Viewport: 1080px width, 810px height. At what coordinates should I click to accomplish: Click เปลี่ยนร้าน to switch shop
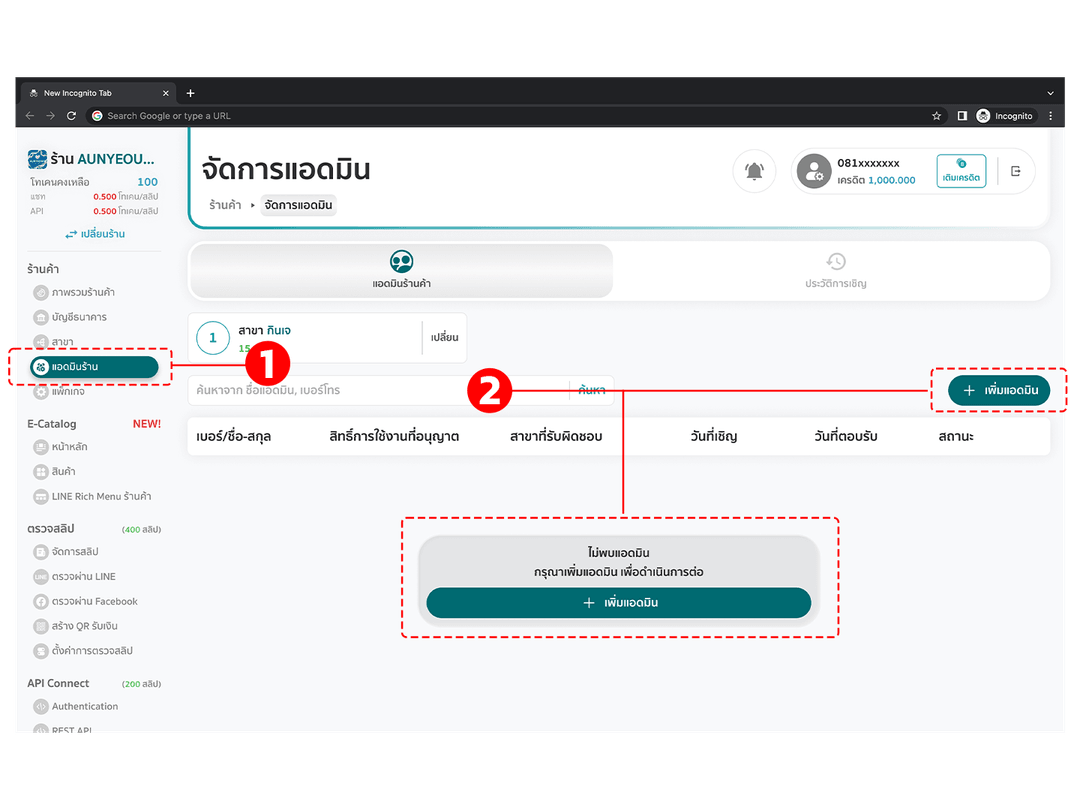95,234
